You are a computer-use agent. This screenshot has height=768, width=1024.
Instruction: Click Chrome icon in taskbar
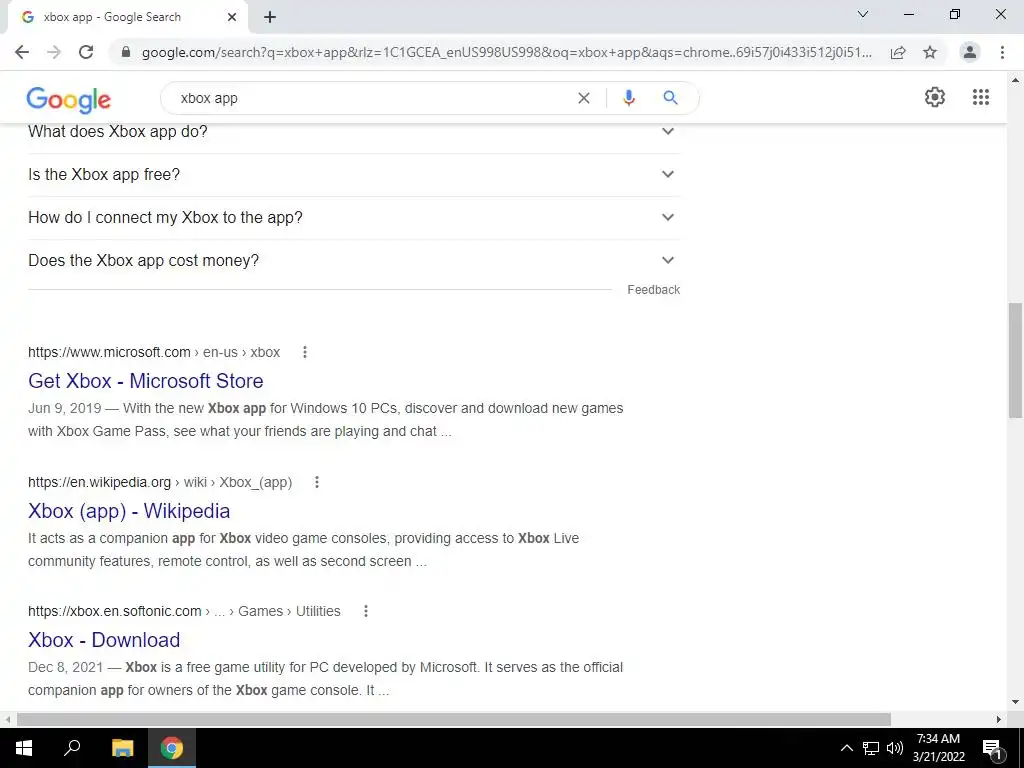pyautogui.click(x=172, y=748)
